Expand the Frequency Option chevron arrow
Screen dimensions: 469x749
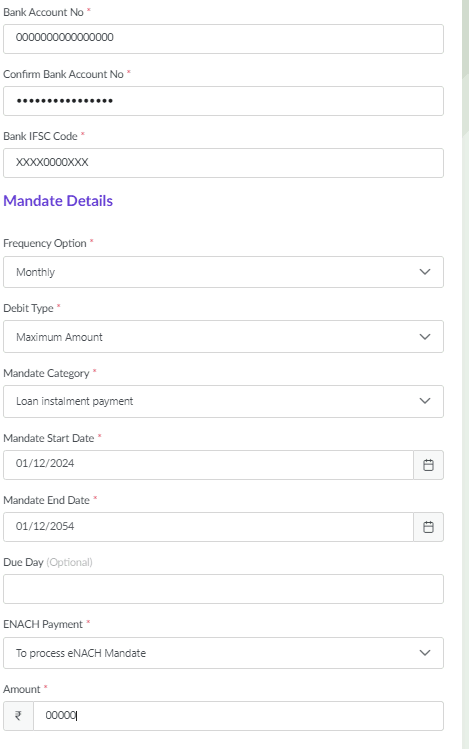(425, 272)
